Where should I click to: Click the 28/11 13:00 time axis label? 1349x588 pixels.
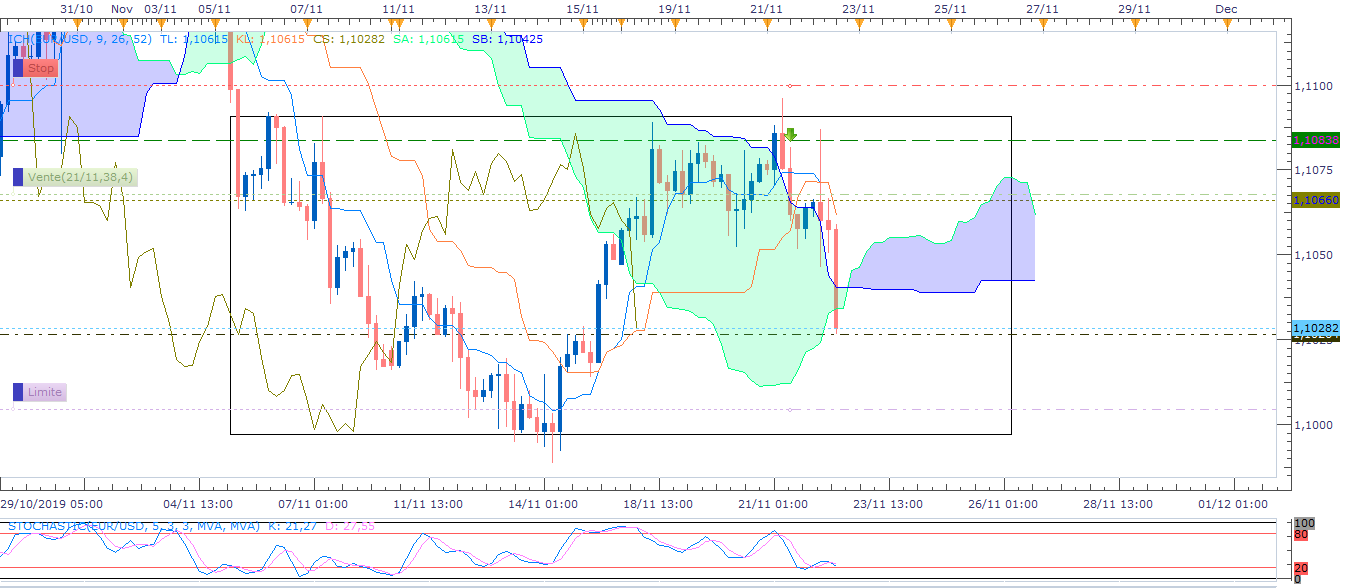(1119, 504)
